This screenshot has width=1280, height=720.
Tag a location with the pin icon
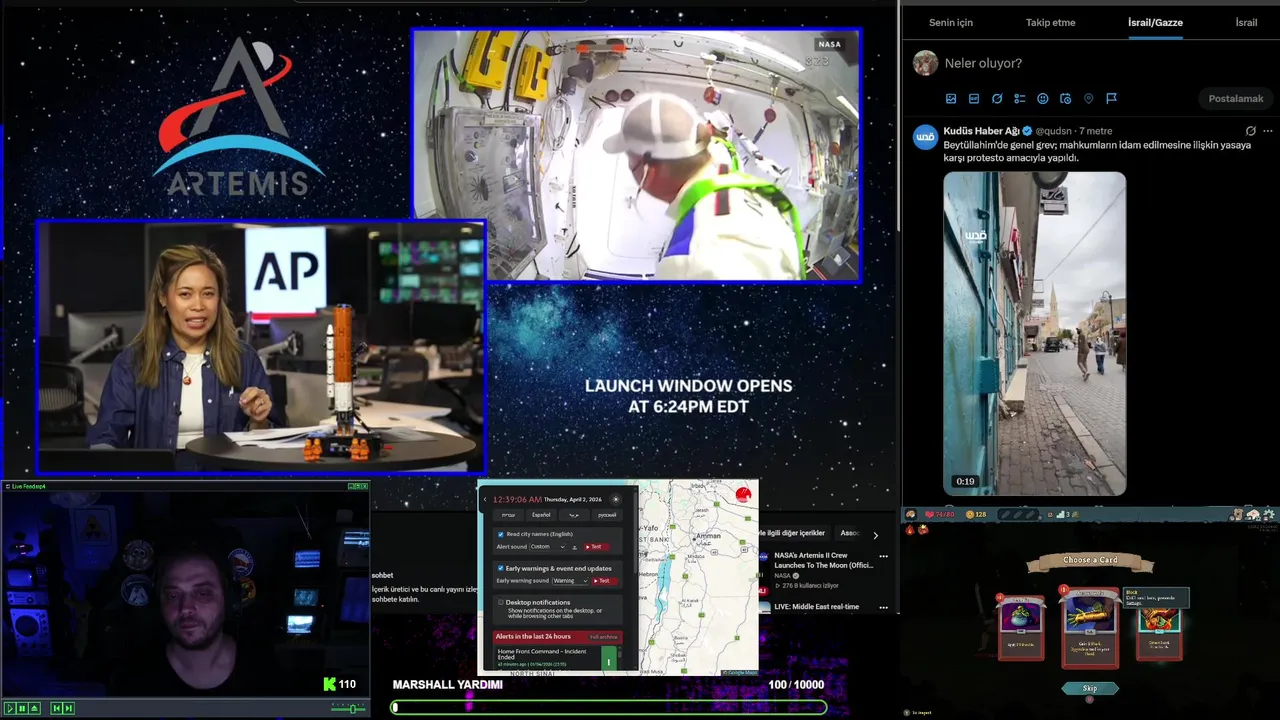1088,99
